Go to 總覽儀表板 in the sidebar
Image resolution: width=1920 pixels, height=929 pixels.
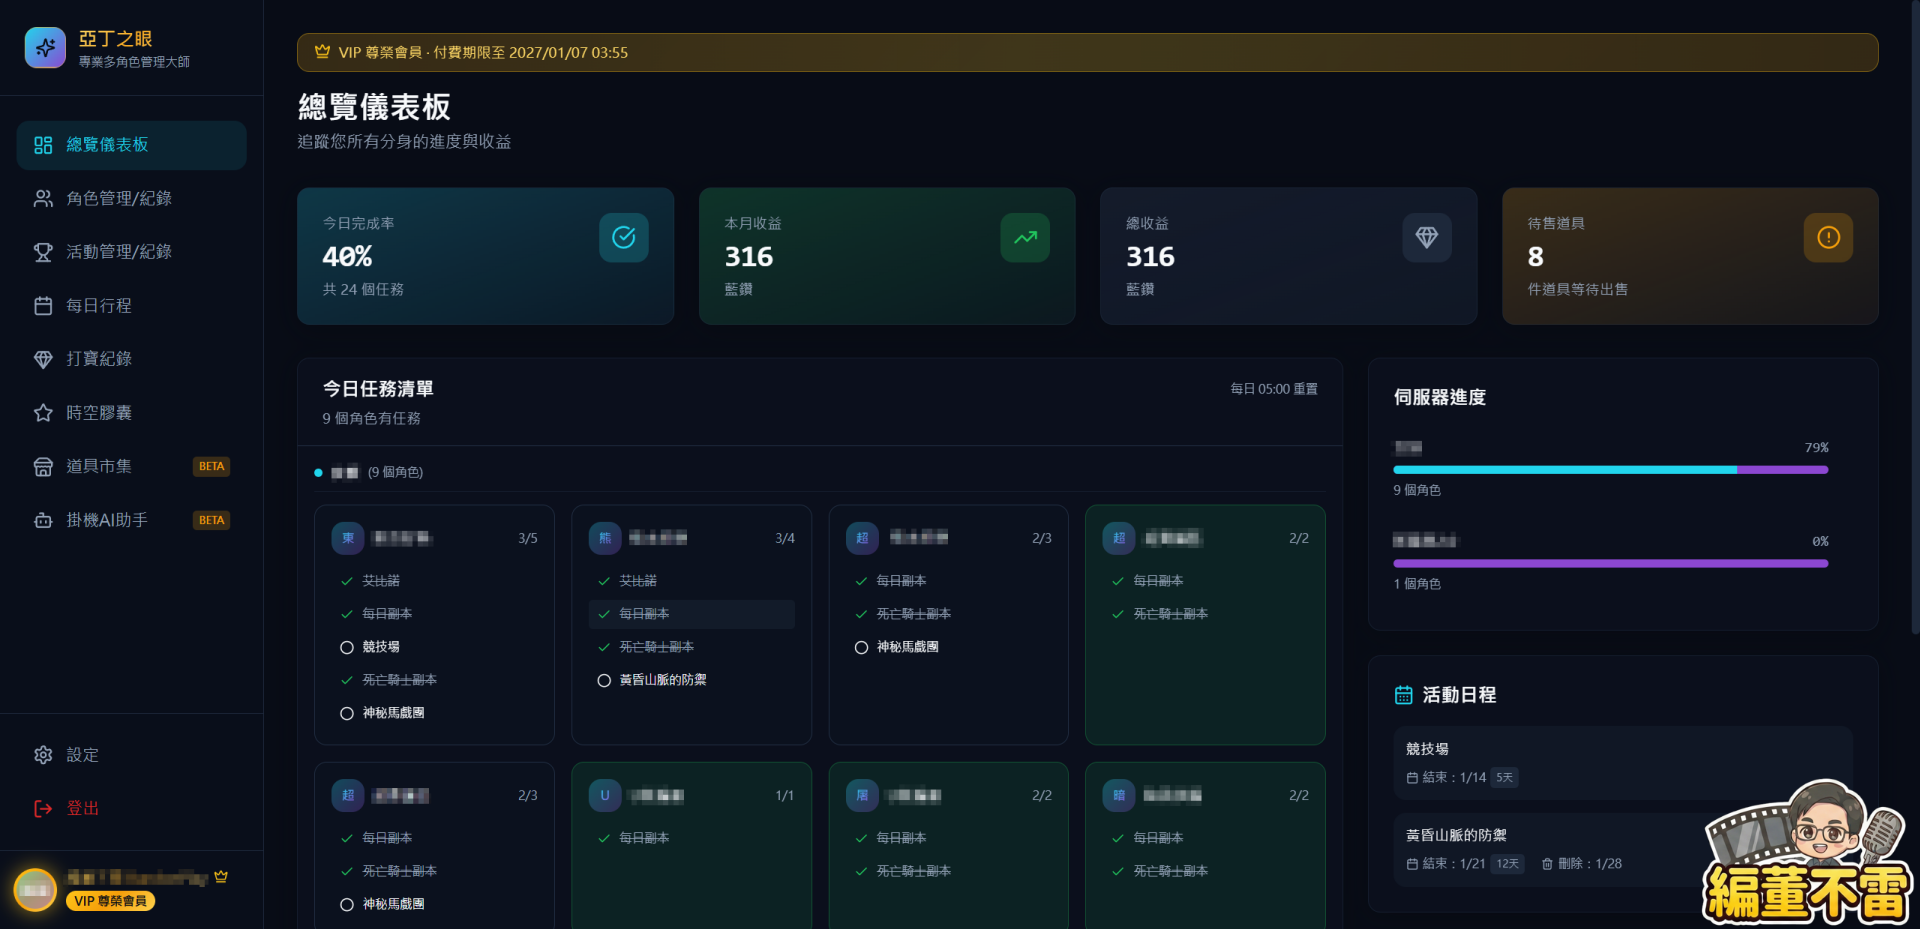[132, 145]
